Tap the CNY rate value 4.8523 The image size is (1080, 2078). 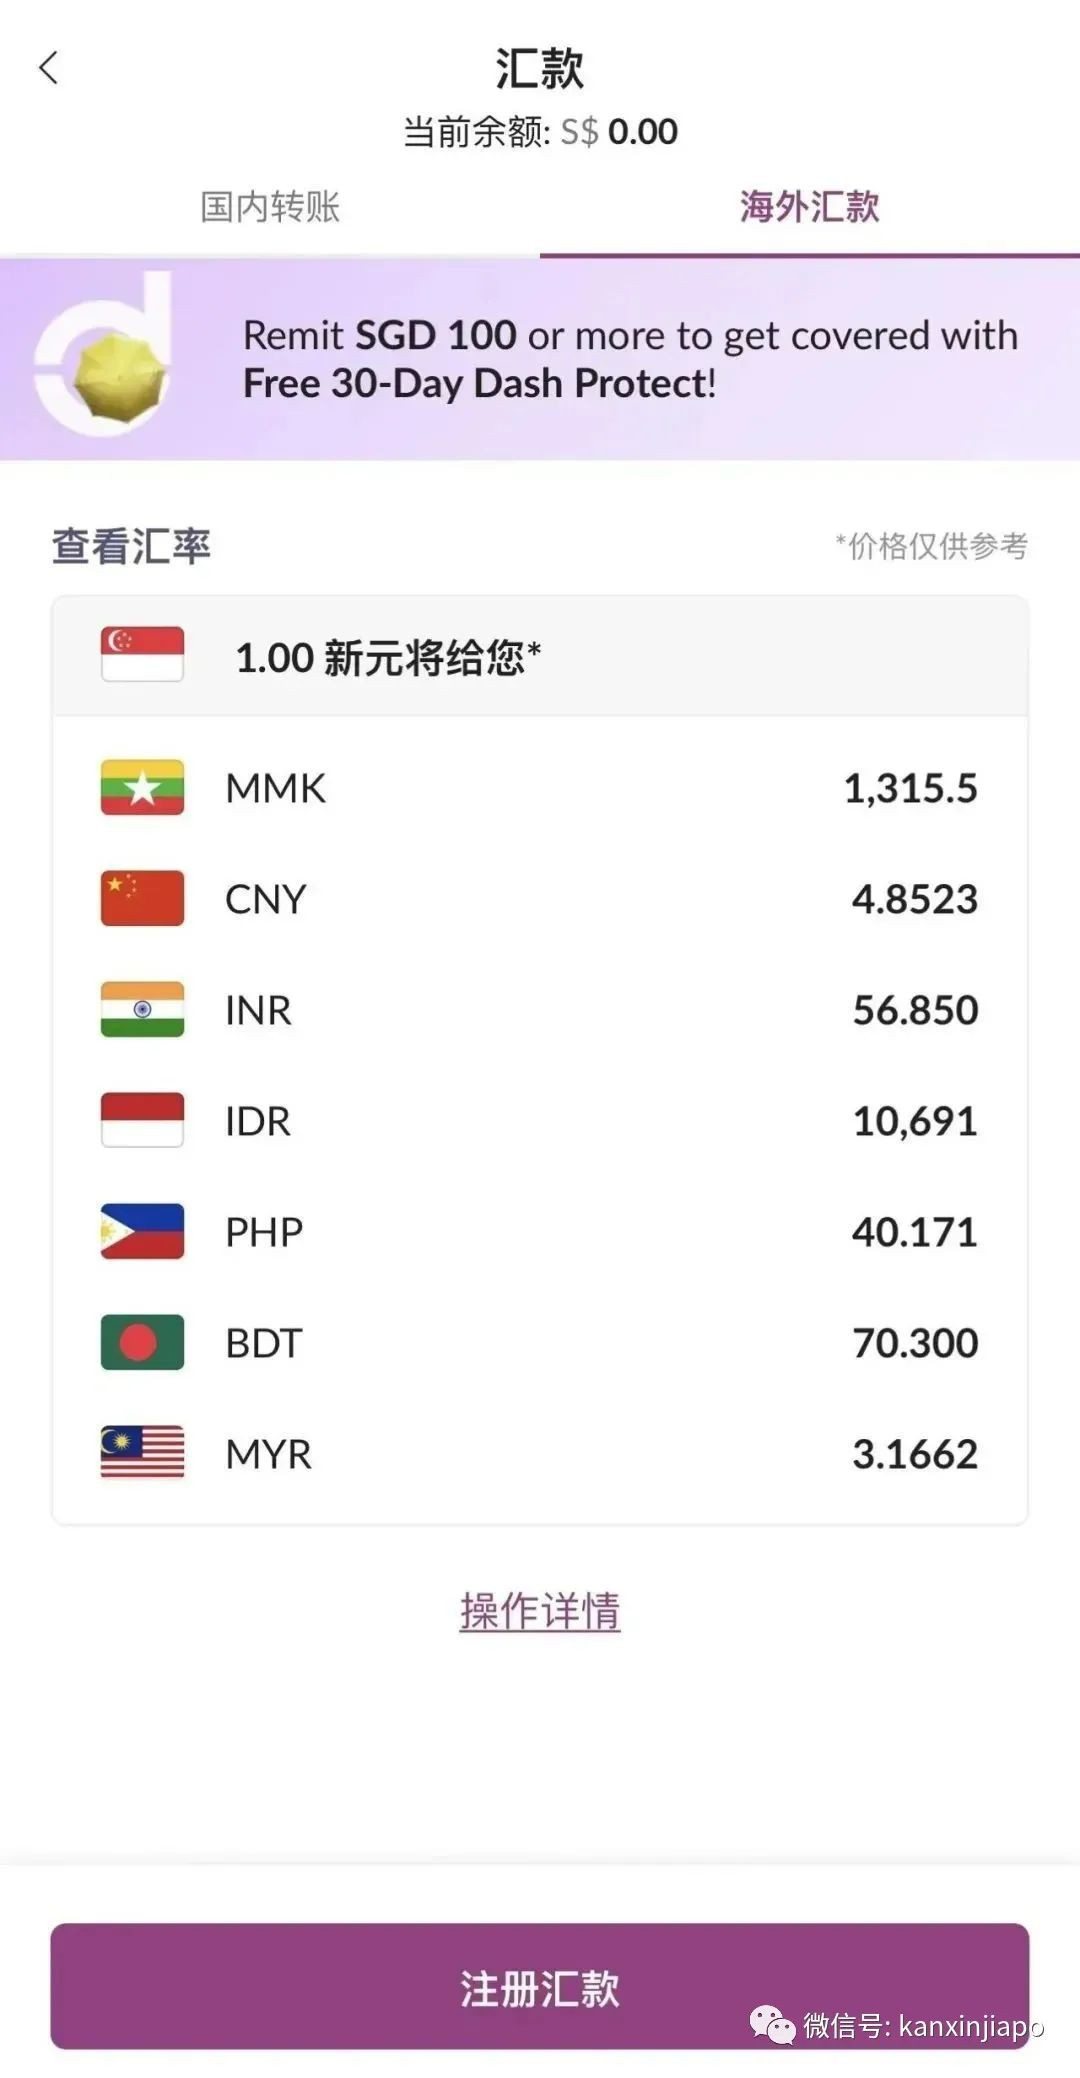[913, 899]
